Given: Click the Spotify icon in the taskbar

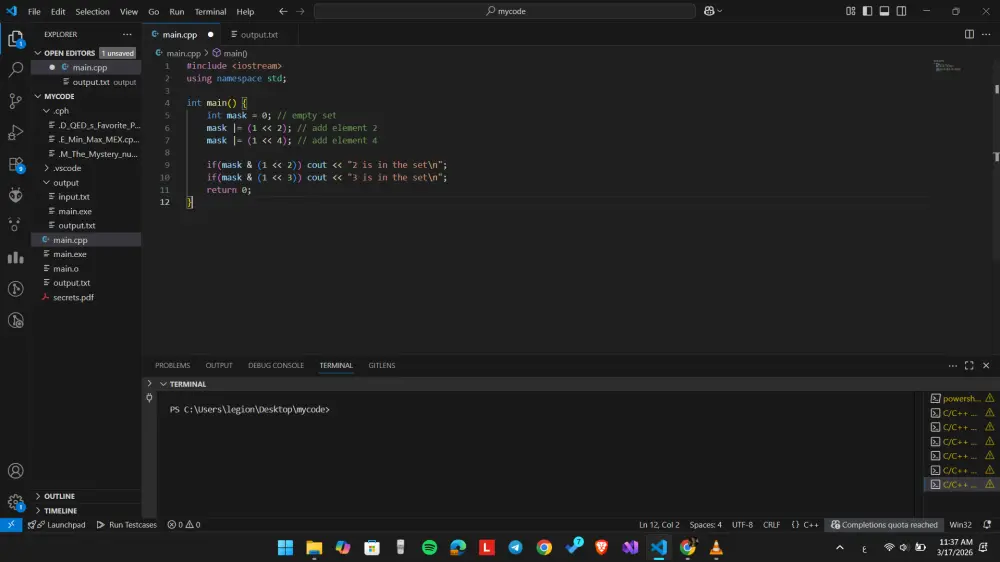Looking at the screenshot, I should (x=429, y=547).
